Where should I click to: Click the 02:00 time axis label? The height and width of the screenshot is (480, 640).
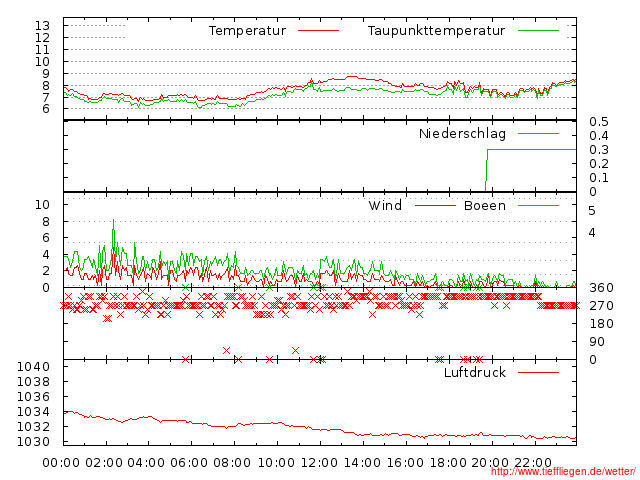104,463
